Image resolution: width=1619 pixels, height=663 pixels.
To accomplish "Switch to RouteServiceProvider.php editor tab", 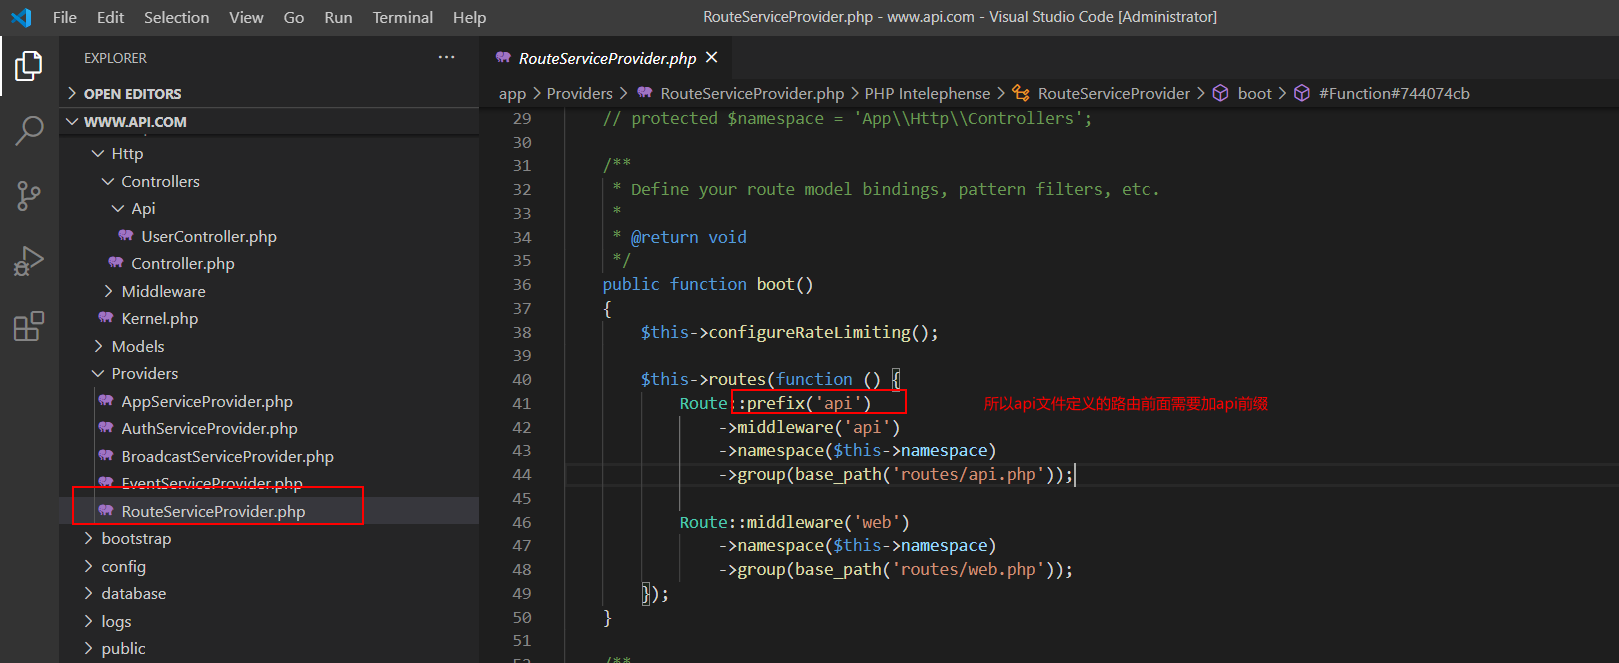I will point(607,58).
